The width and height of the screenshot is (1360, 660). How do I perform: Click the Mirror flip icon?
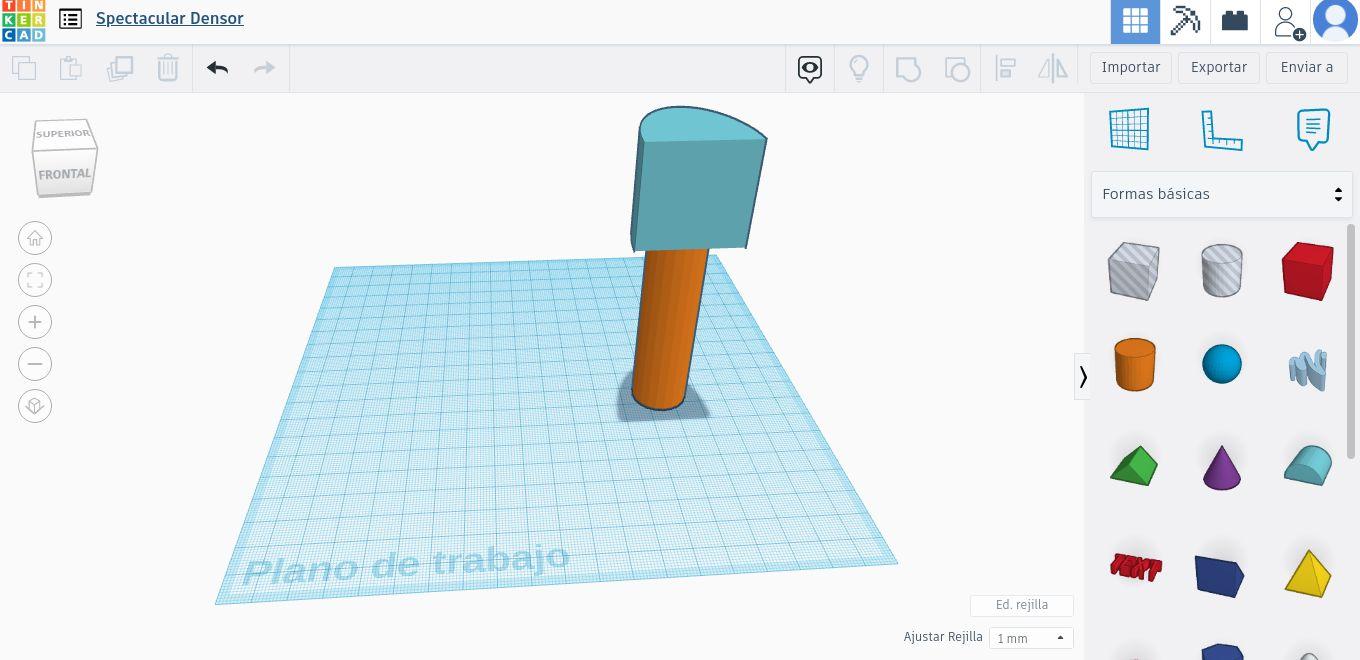point(1053,68)
